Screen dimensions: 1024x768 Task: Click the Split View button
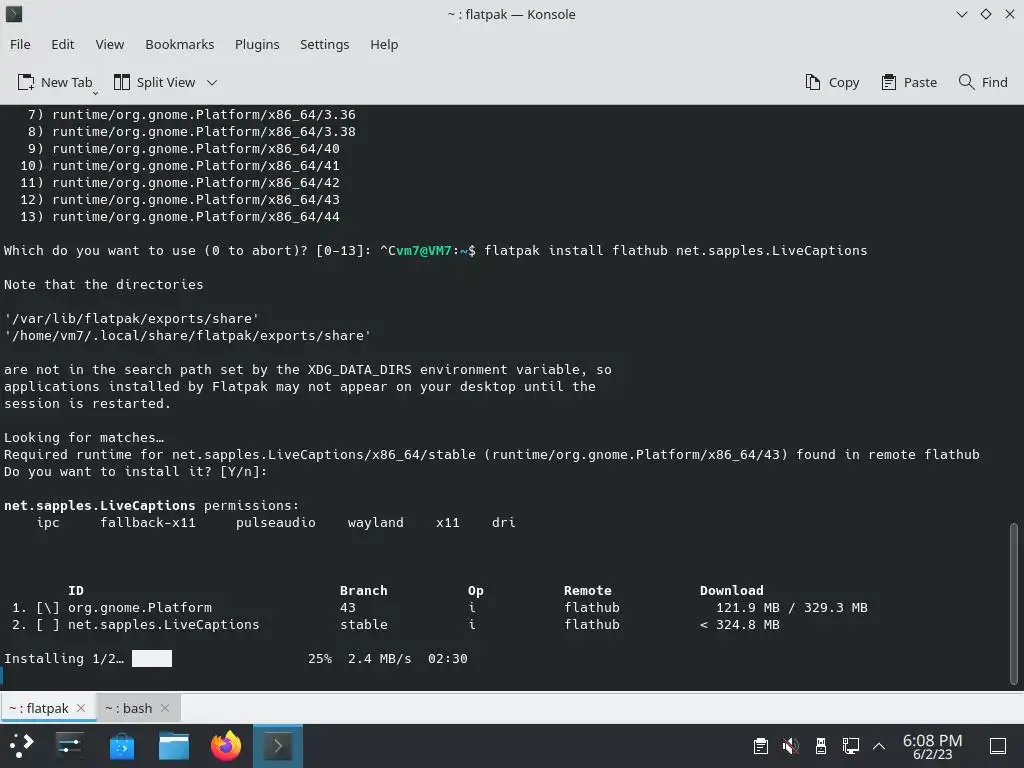tap(155, 82)
